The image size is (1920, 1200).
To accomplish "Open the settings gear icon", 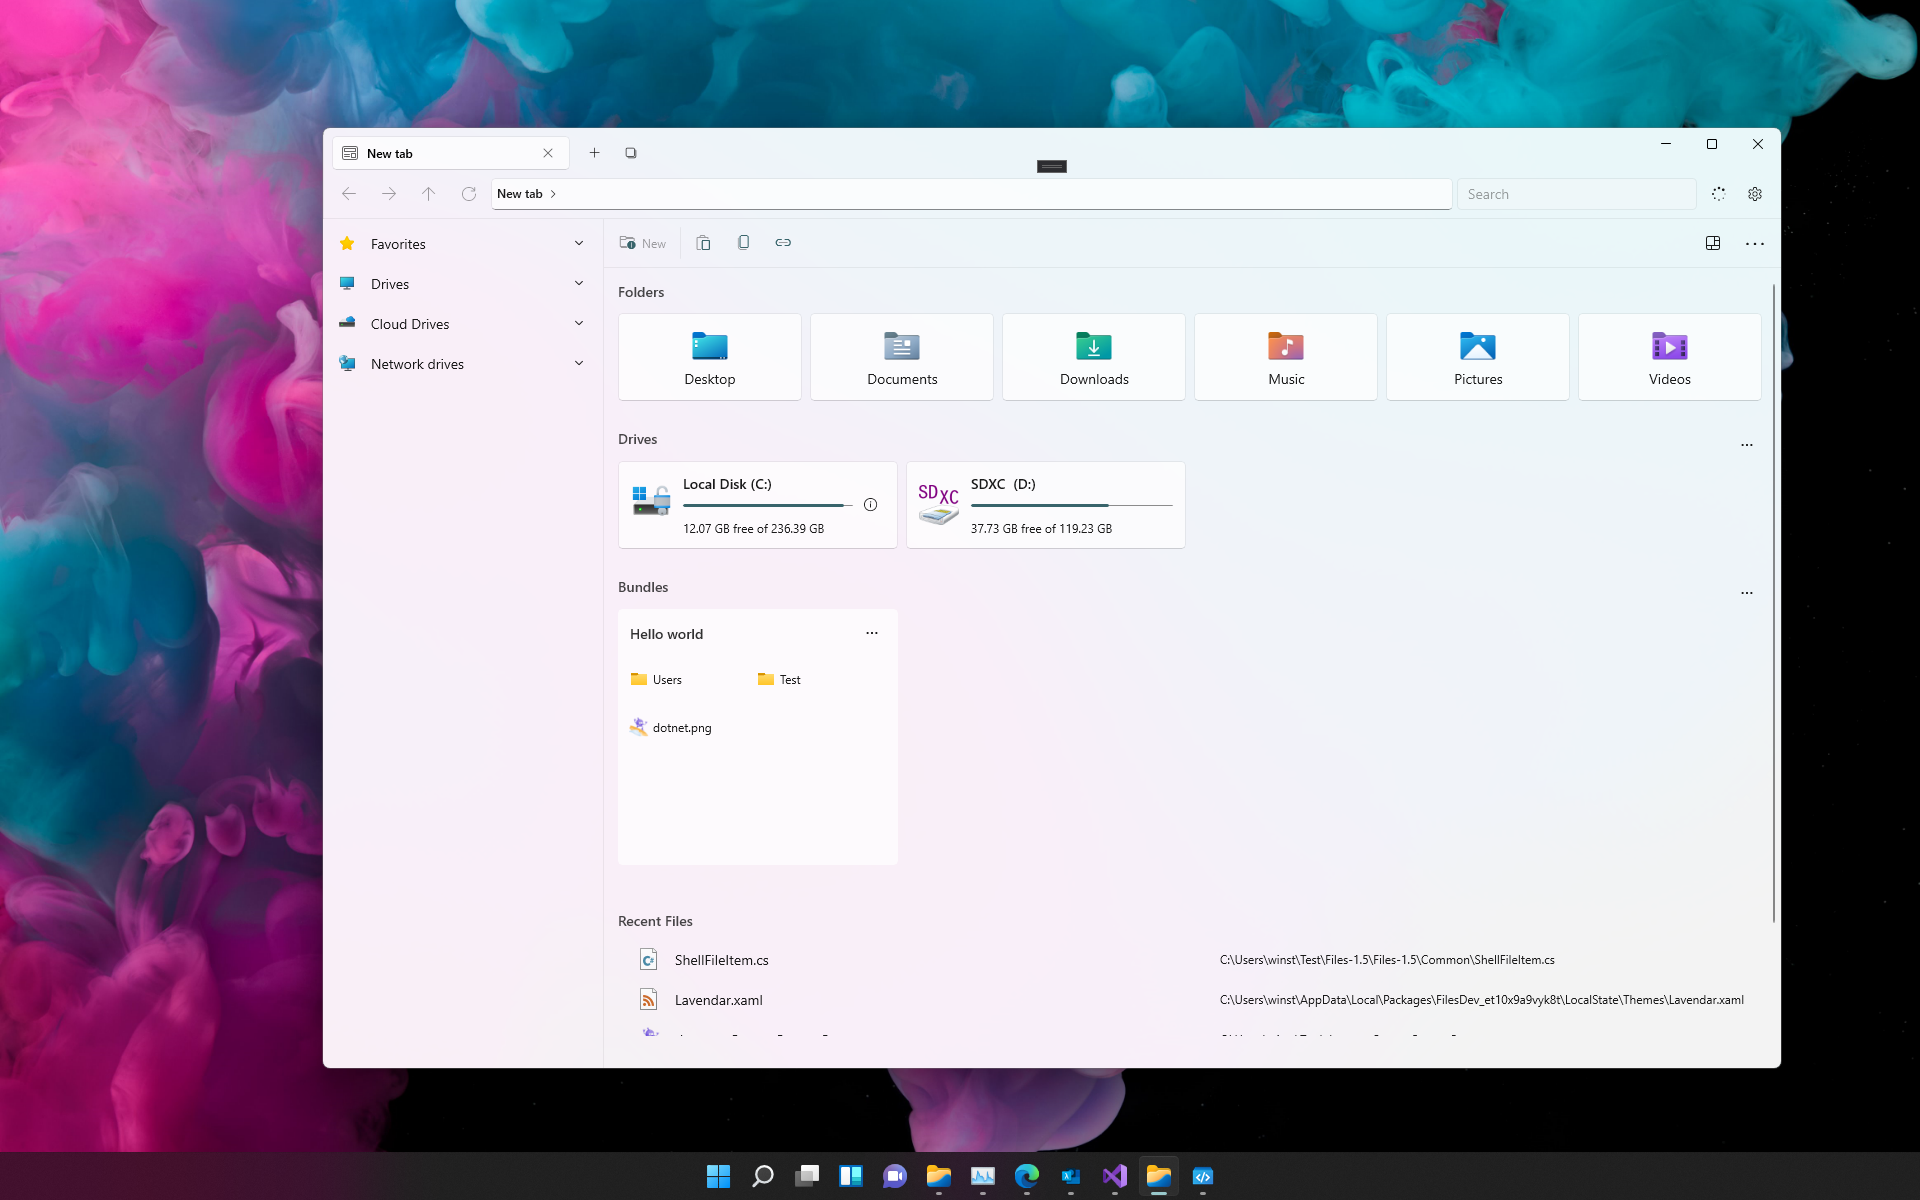I will (1755, 194).
